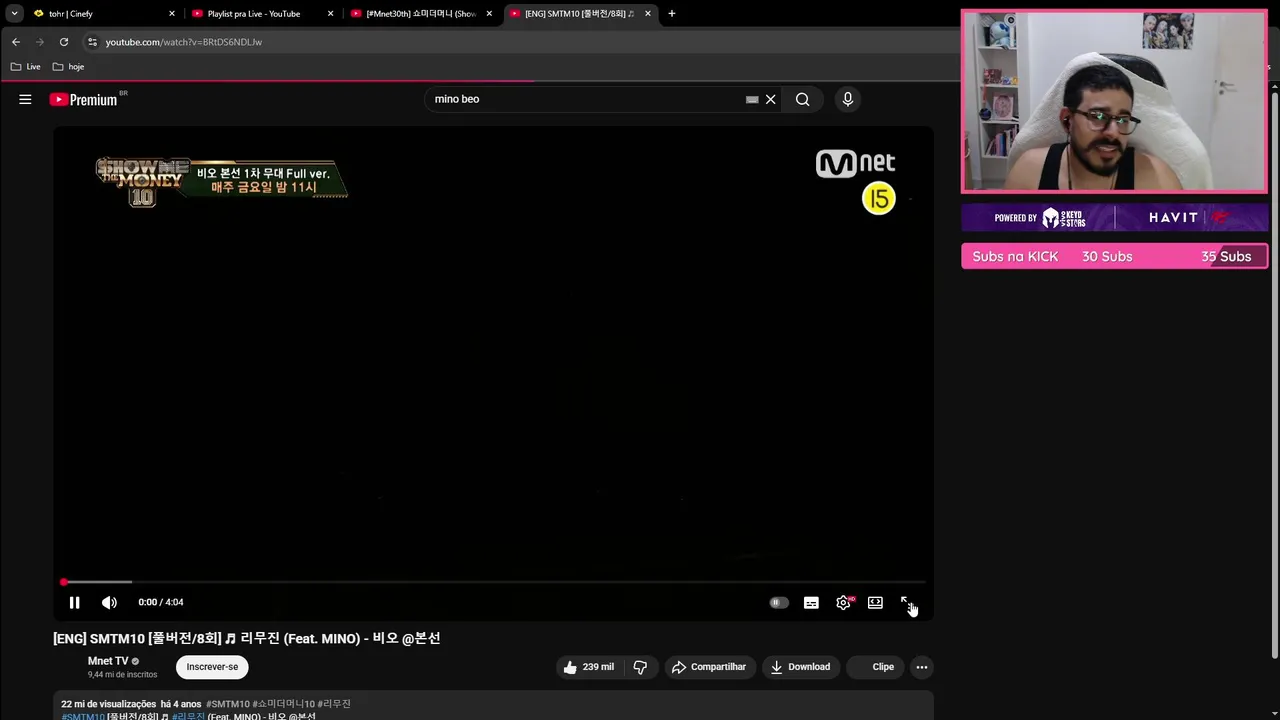The image size is (1280, 720).
Task: Go forward in browser history
Action: [x=40, y=42]
